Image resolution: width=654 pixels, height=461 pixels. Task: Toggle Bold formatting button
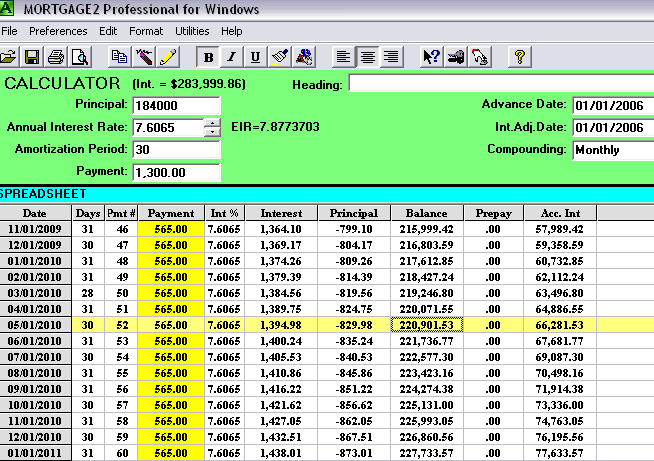click(x=208, y=57)
